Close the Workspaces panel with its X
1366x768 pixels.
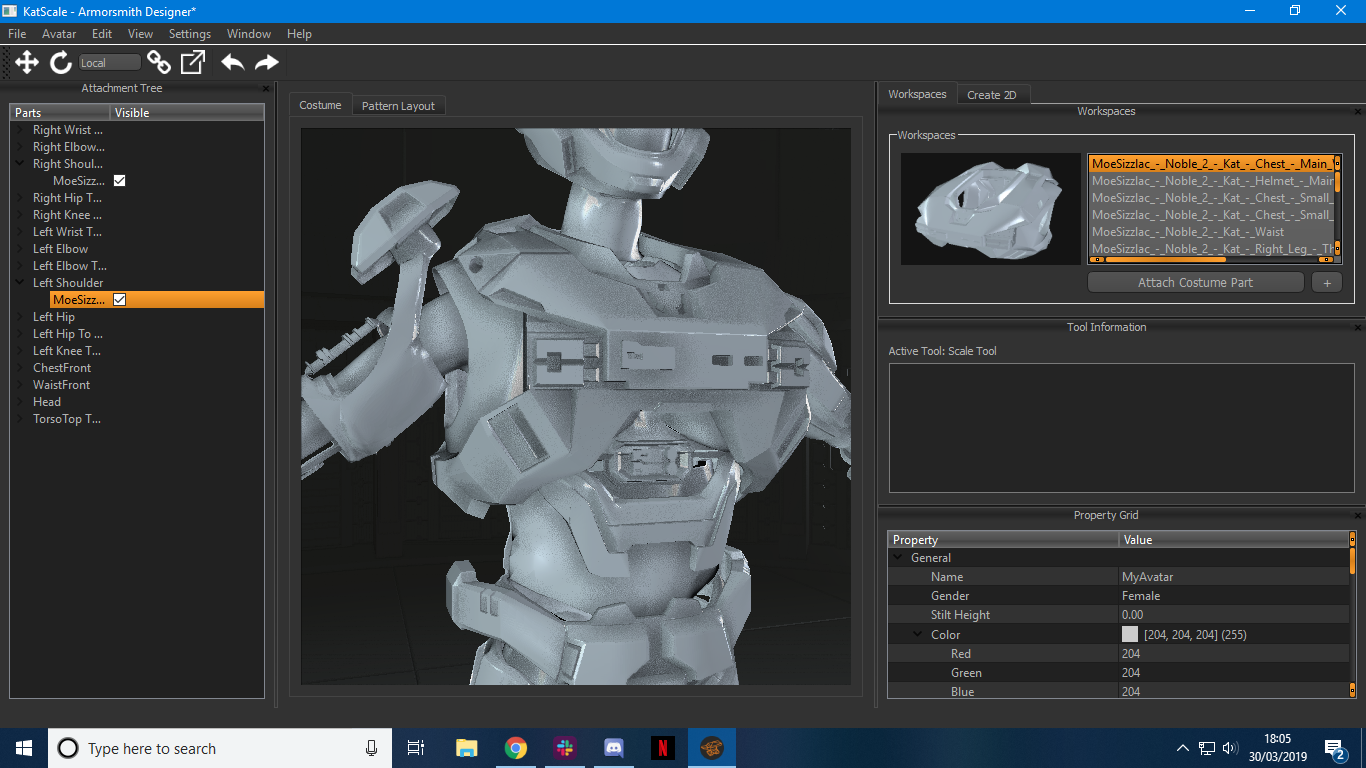pyautogui.click(x=1358, y=112)
